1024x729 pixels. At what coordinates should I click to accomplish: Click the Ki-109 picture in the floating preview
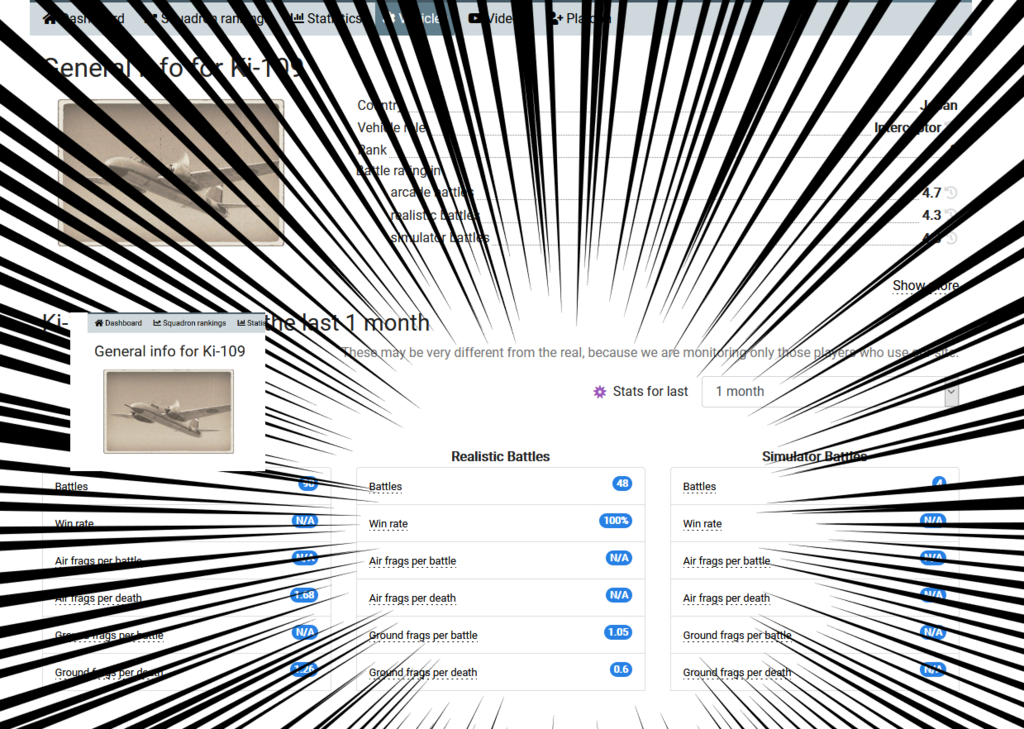point(168,411)
